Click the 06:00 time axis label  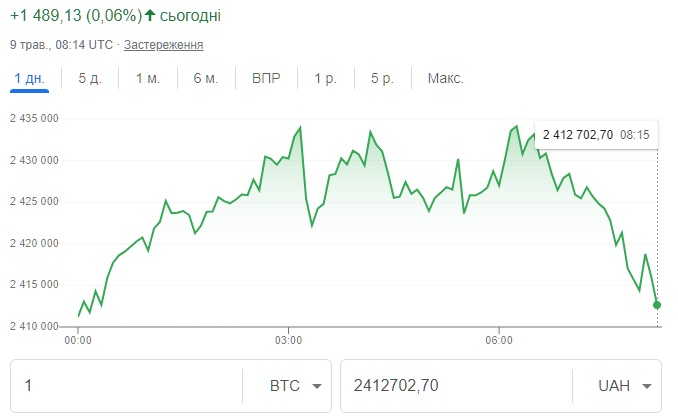[x=499, y=341]
